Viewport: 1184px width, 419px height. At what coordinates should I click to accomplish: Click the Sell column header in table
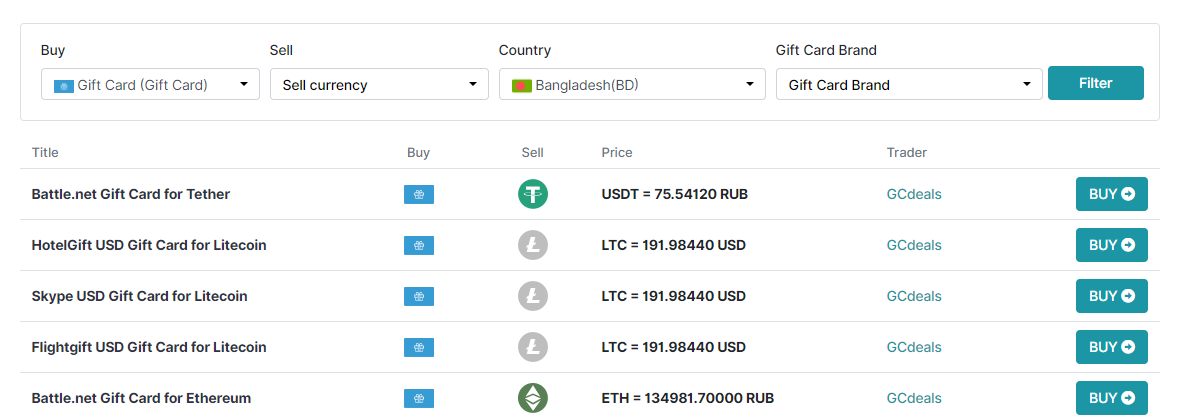(x=532, y=153)
